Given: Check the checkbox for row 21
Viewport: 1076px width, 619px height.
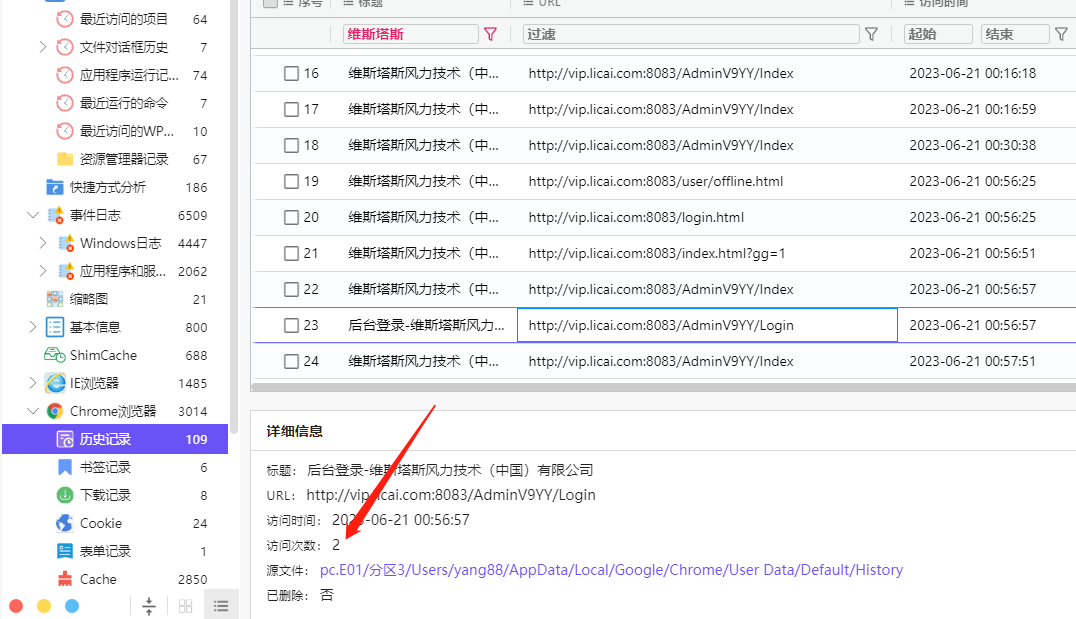Looking at the screenshot, I should tap(292, 253).
